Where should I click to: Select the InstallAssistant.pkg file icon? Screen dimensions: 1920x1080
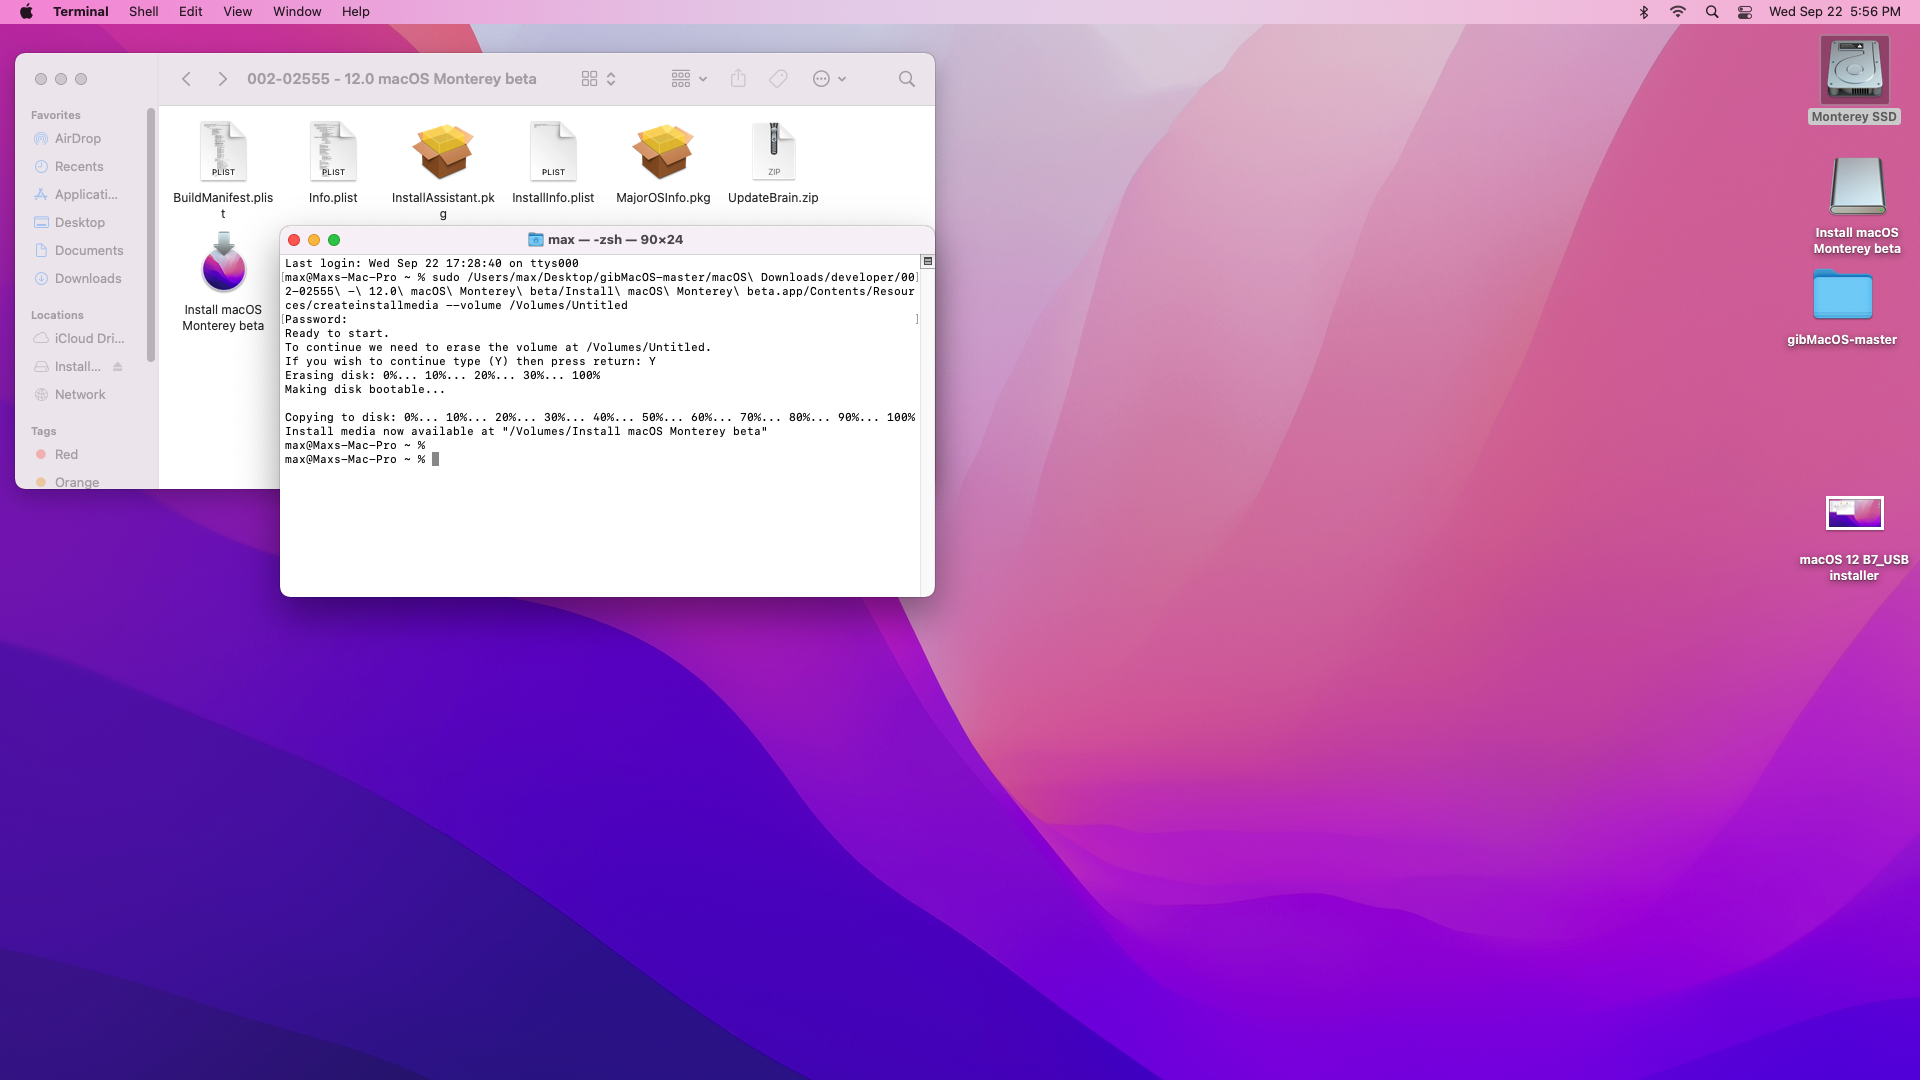coord(443,153)
